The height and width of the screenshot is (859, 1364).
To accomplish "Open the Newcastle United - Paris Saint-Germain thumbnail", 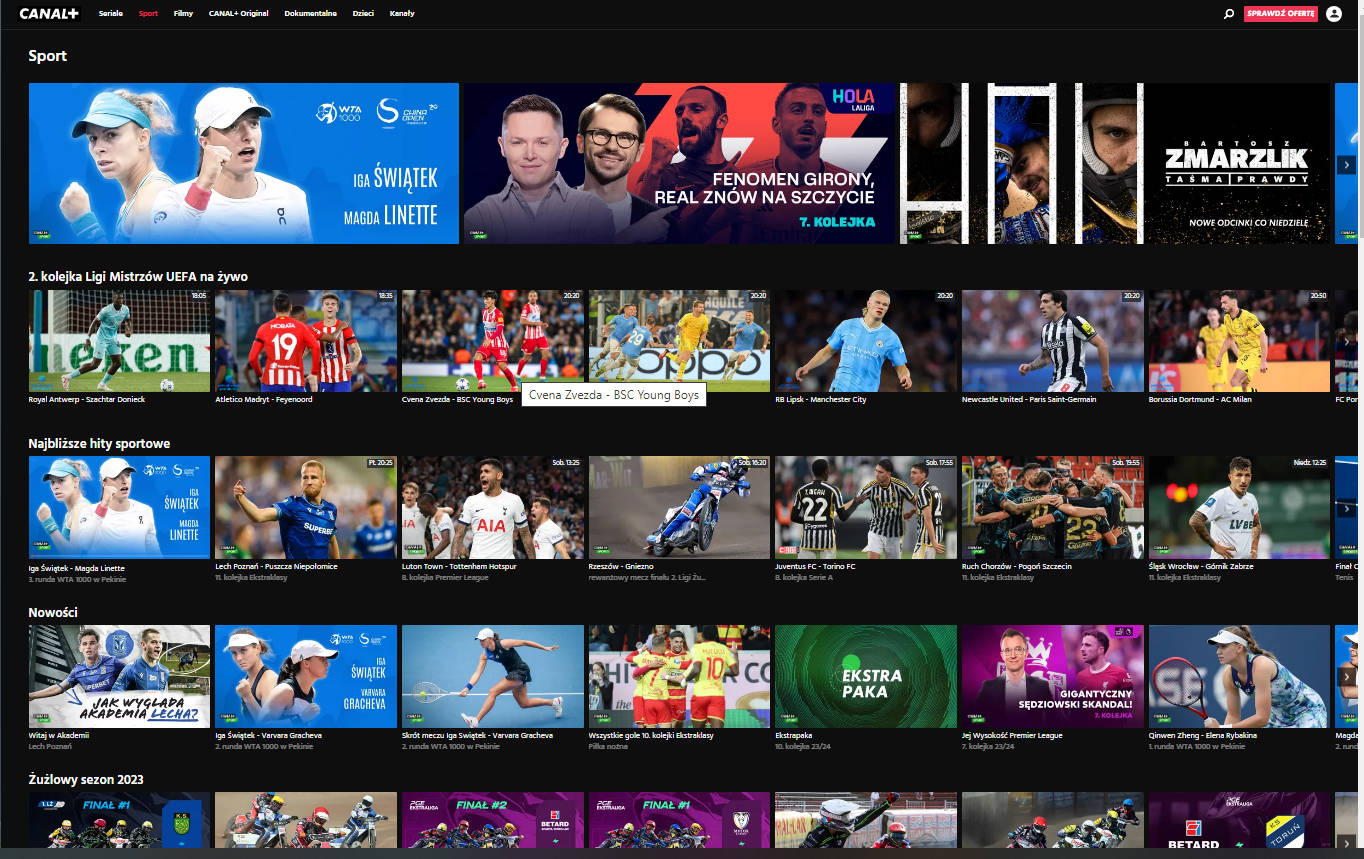I will coord(1053,341).
